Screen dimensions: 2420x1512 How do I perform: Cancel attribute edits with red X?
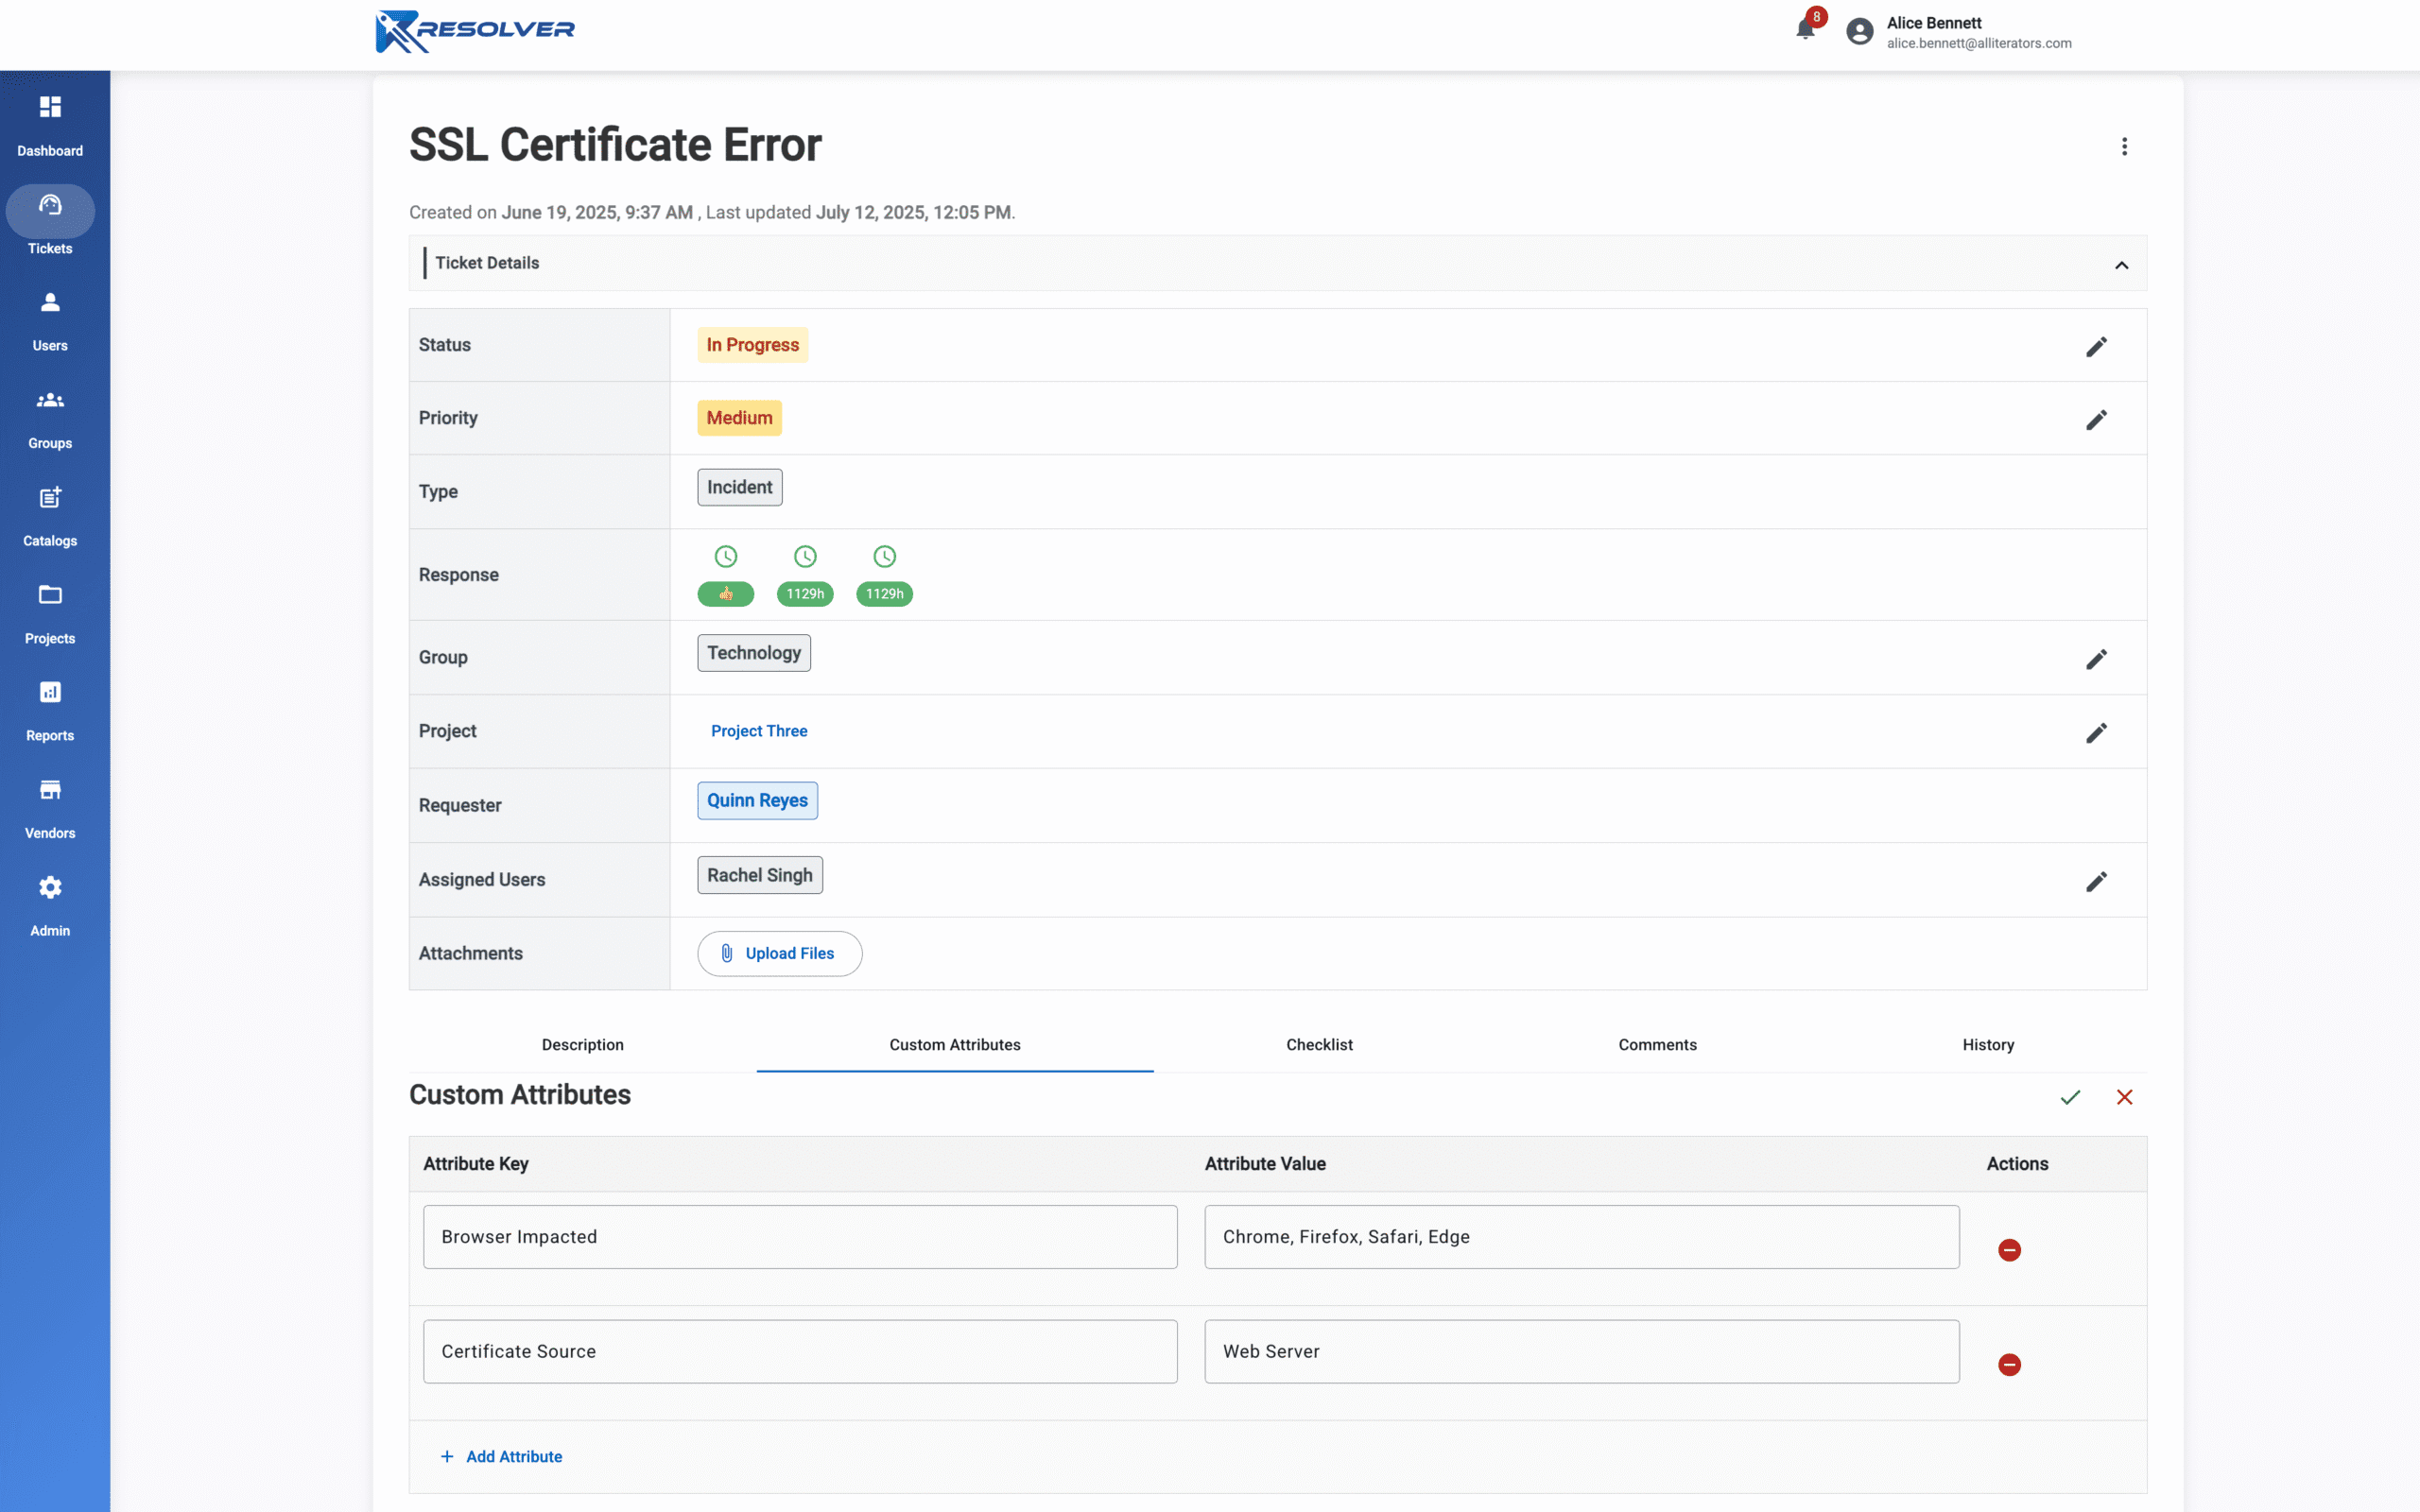[x=2124, y=1097]
